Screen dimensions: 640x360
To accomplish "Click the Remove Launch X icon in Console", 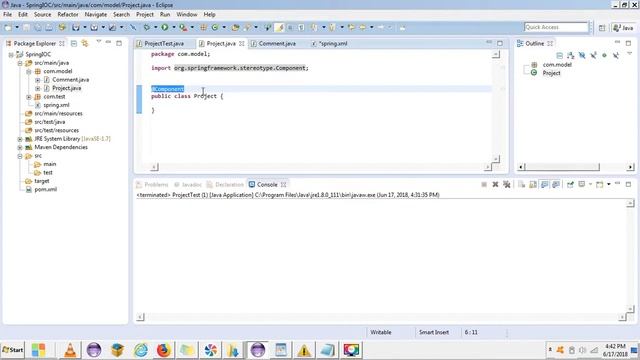I will (495, 184).
